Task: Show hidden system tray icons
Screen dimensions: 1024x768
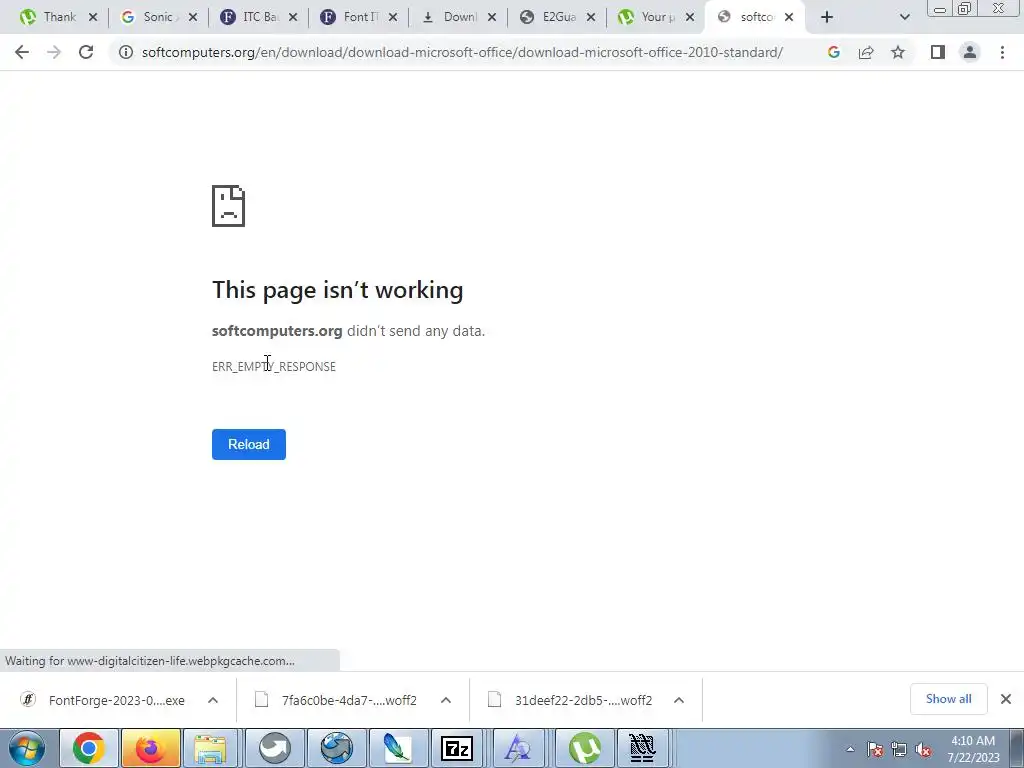Action: coord(850,750)
